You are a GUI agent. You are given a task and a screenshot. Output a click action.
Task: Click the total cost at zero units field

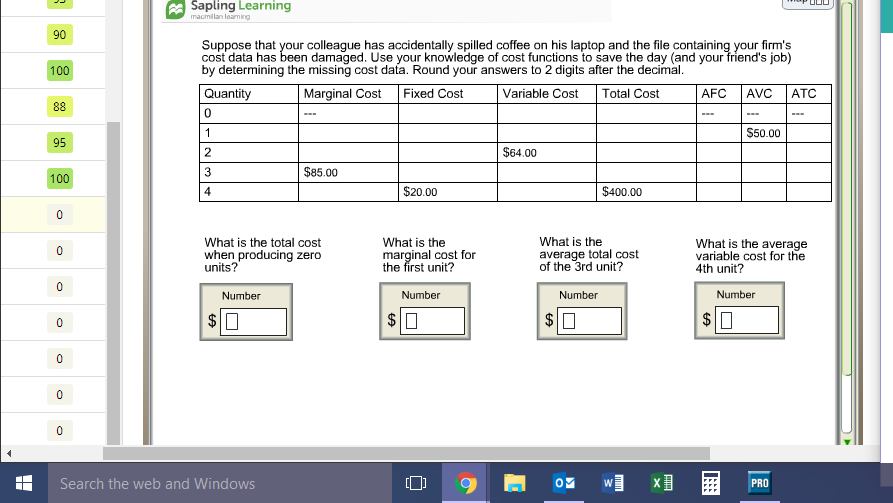tap(253, 322)
